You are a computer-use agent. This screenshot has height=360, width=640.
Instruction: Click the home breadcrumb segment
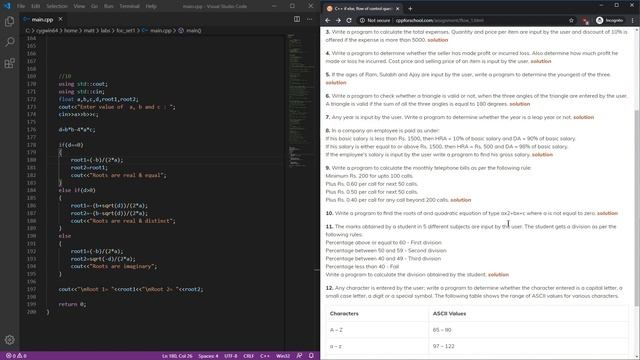click(x=70, y=30)
